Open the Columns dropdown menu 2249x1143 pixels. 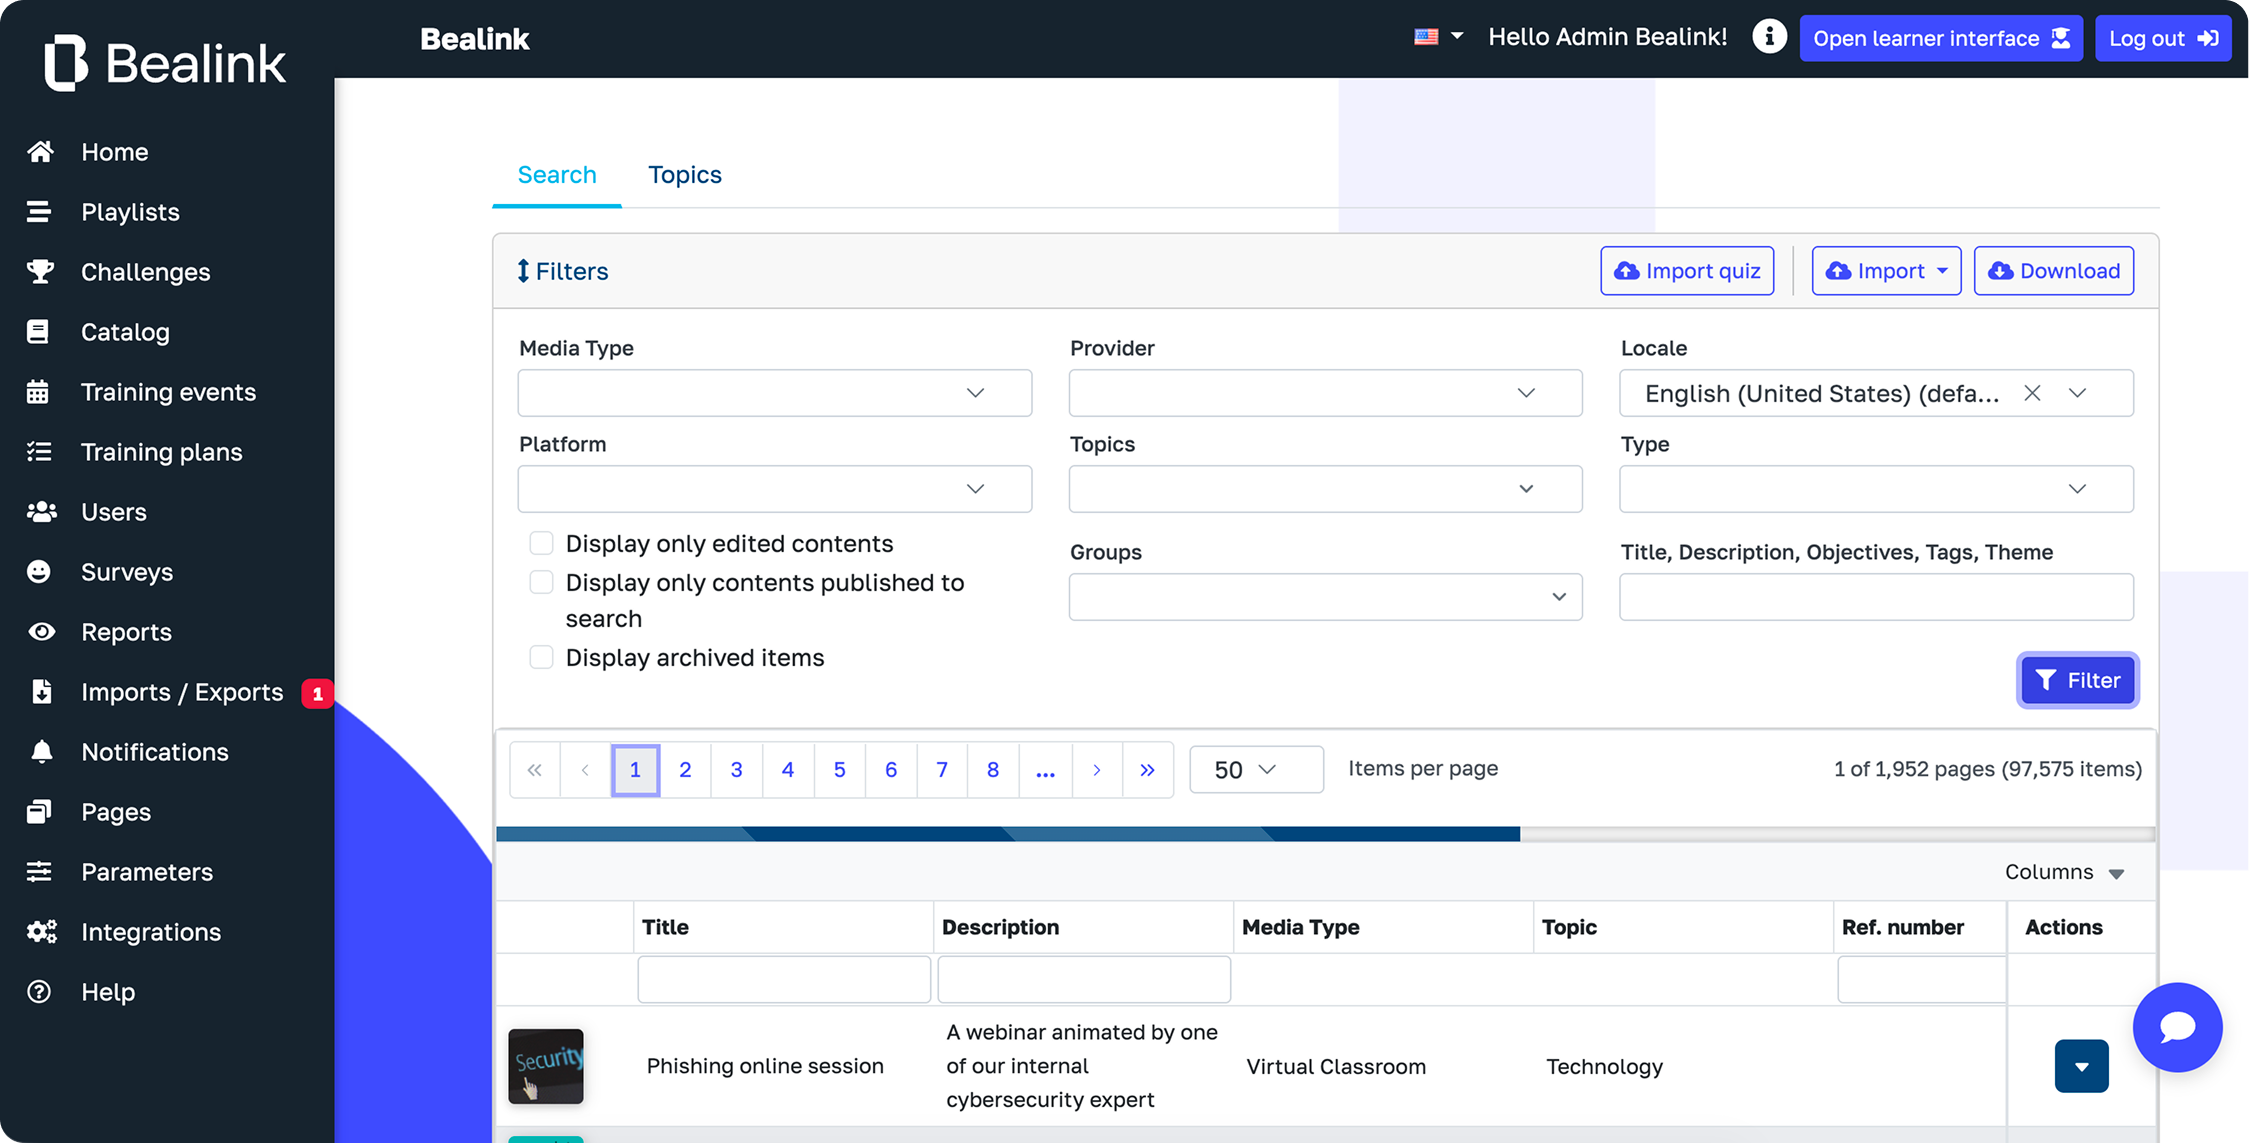point(2063,872)
